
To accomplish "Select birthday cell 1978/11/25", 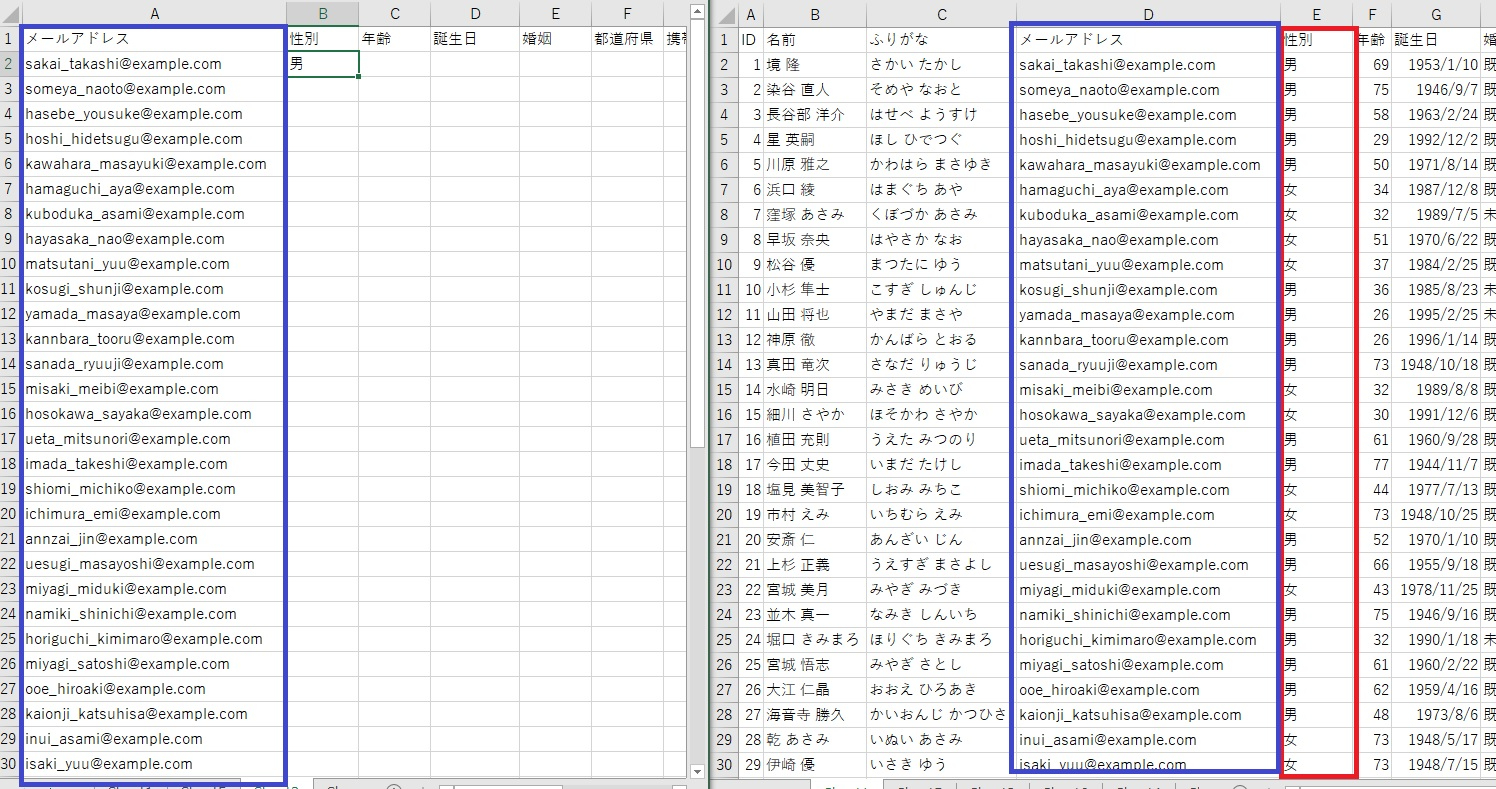I will [1436, 590].
